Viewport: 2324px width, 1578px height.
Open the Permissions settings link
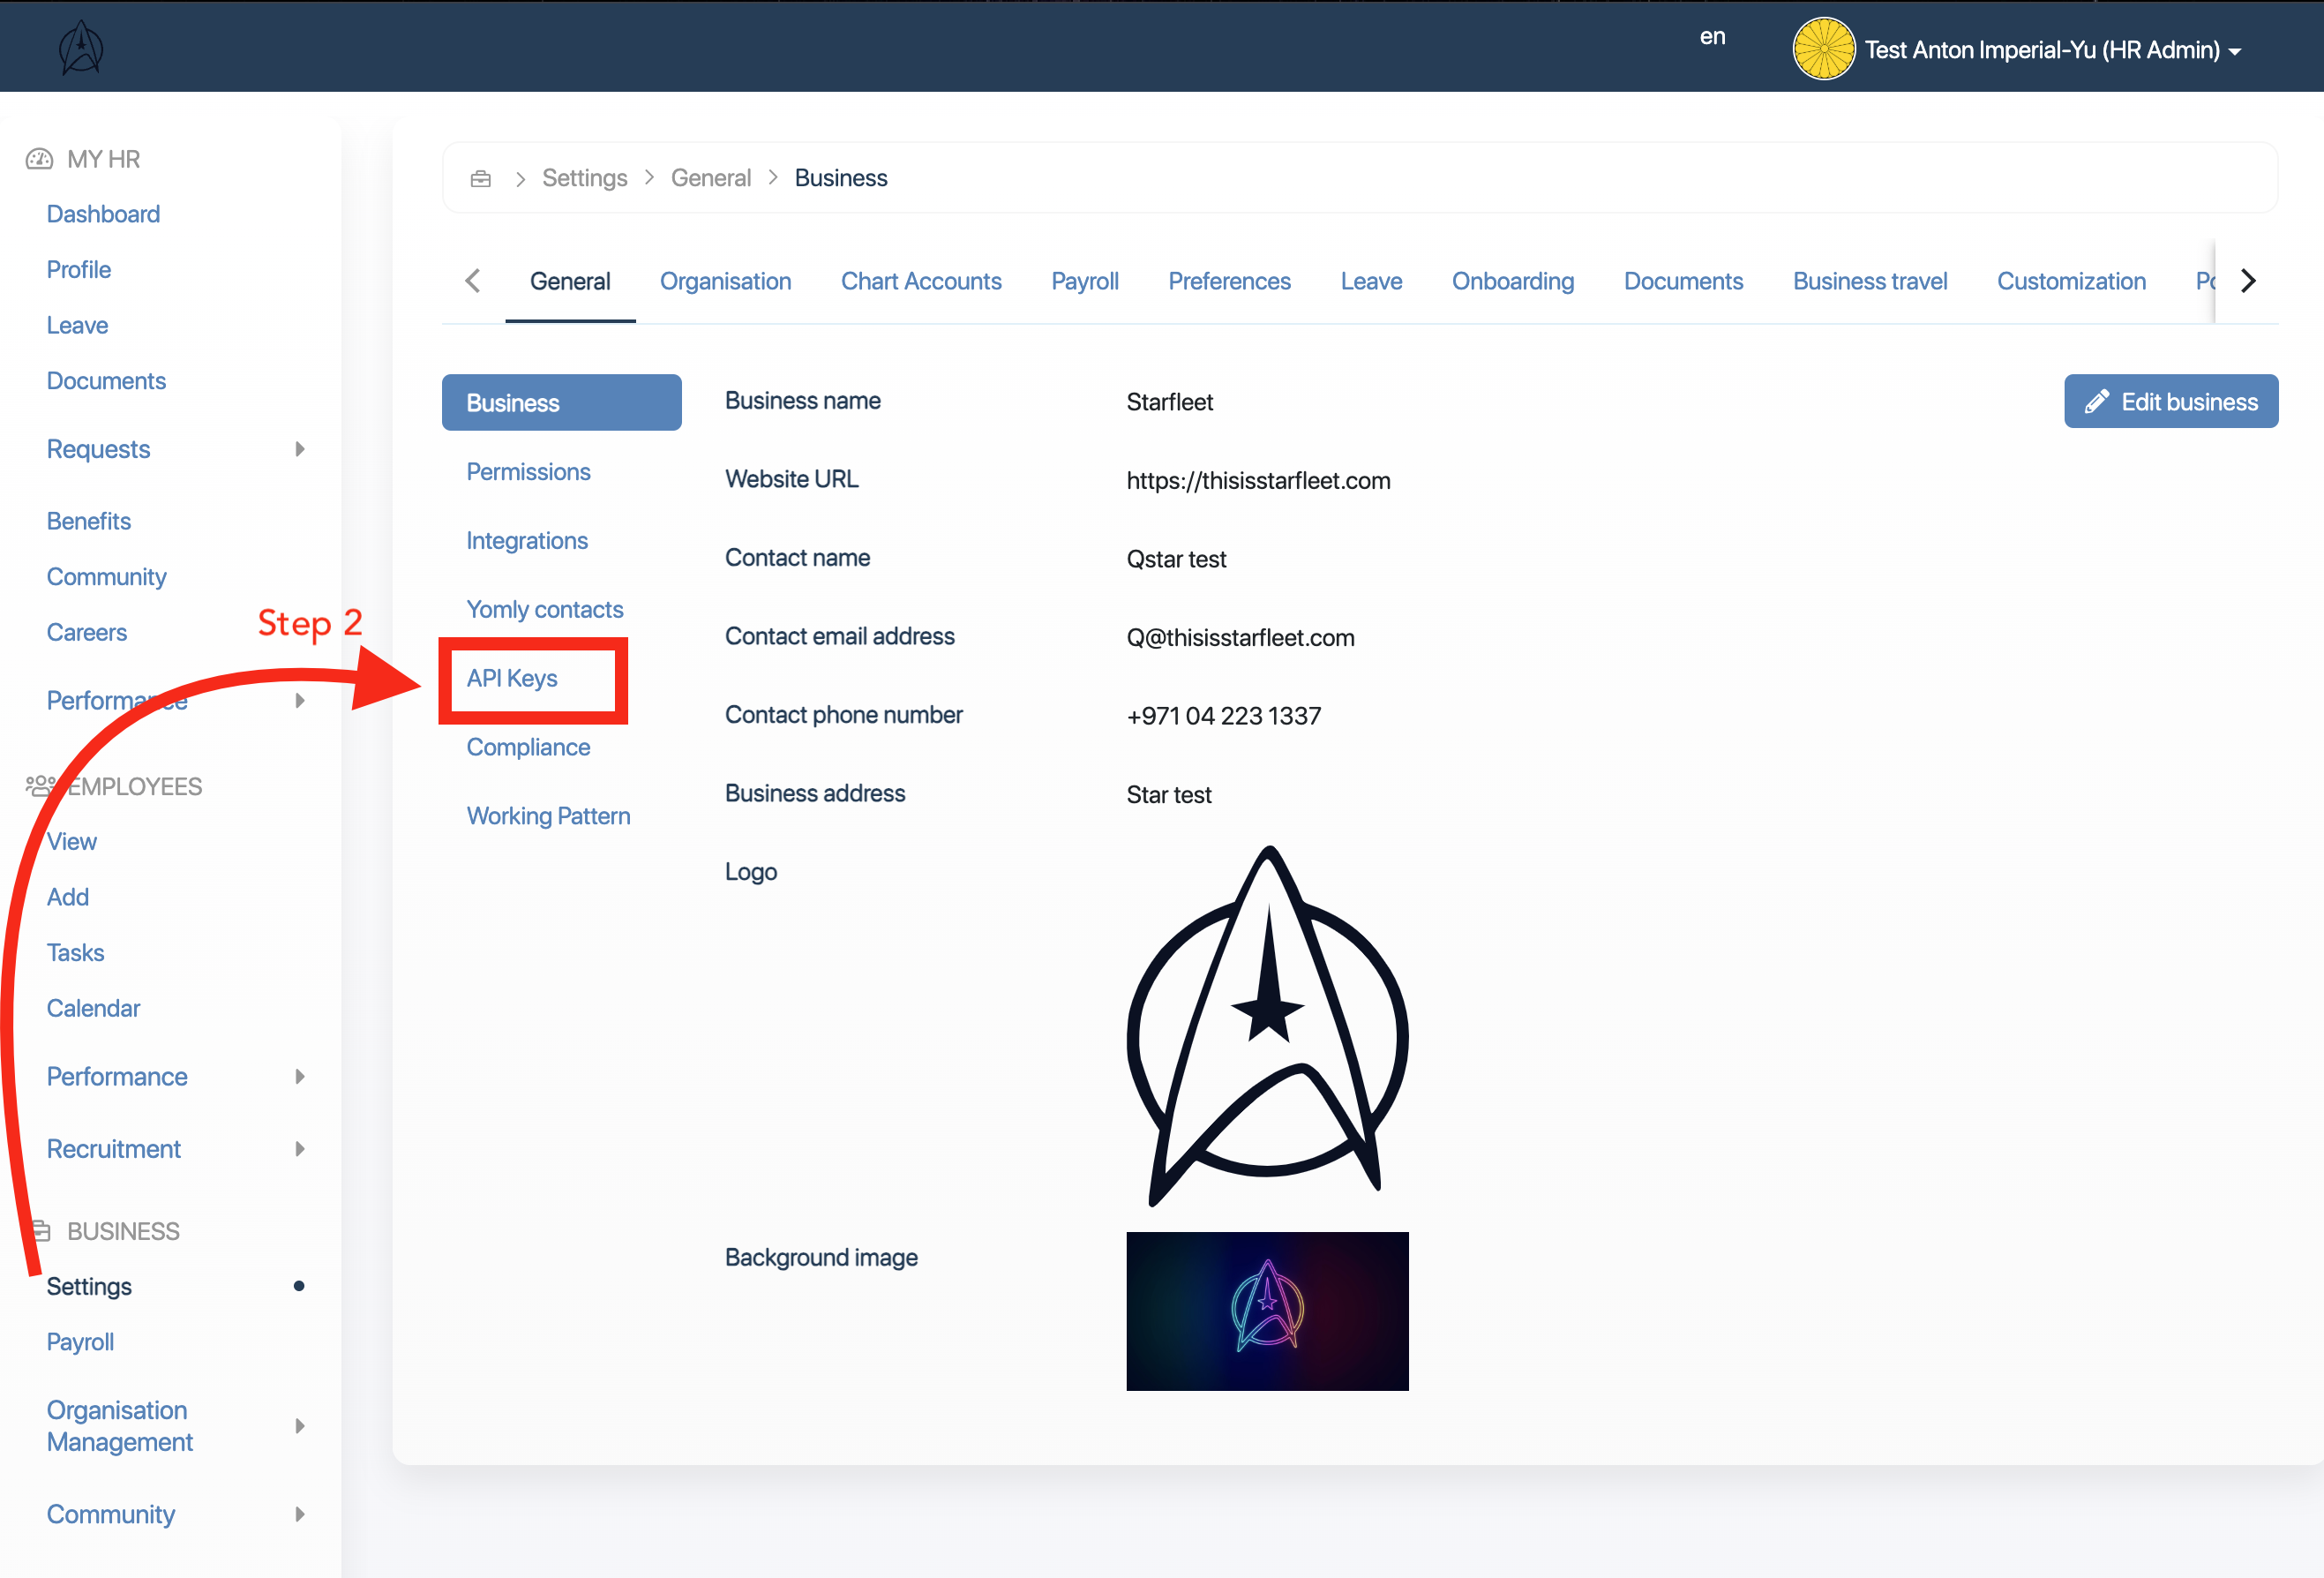point(528,471)
